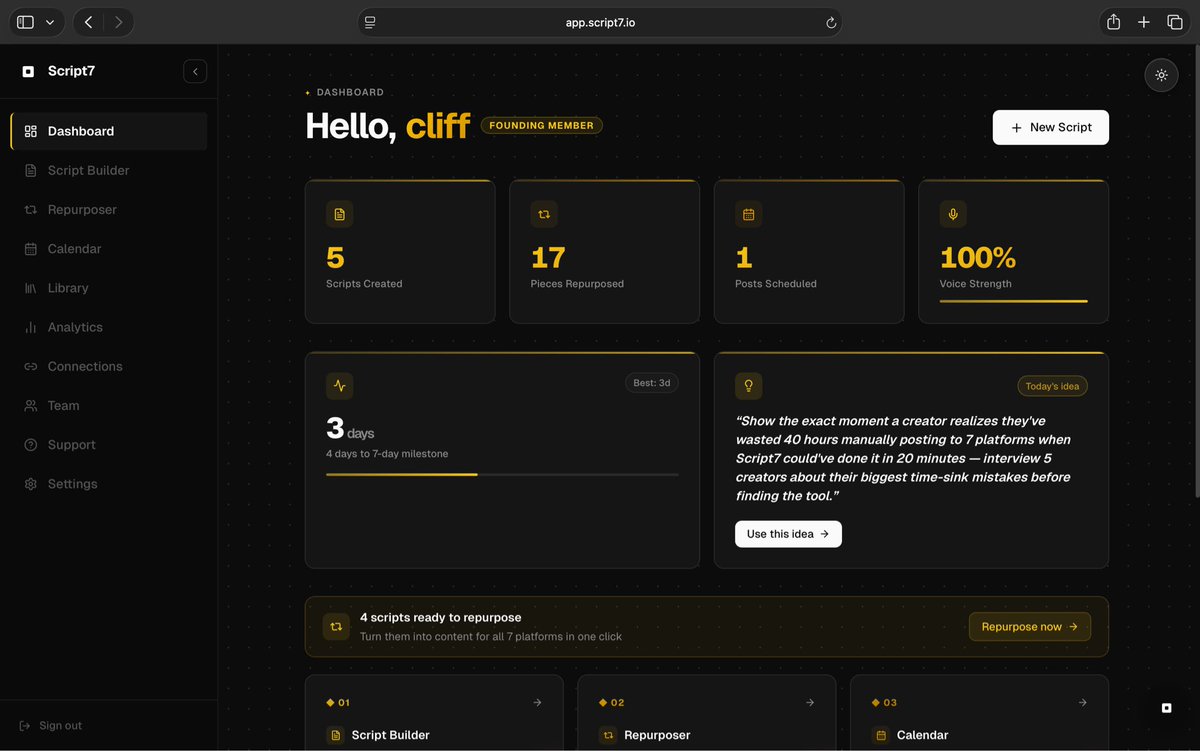Go back with browser back arrow
Screen dimensions: 1200x751
coord(89,22)
